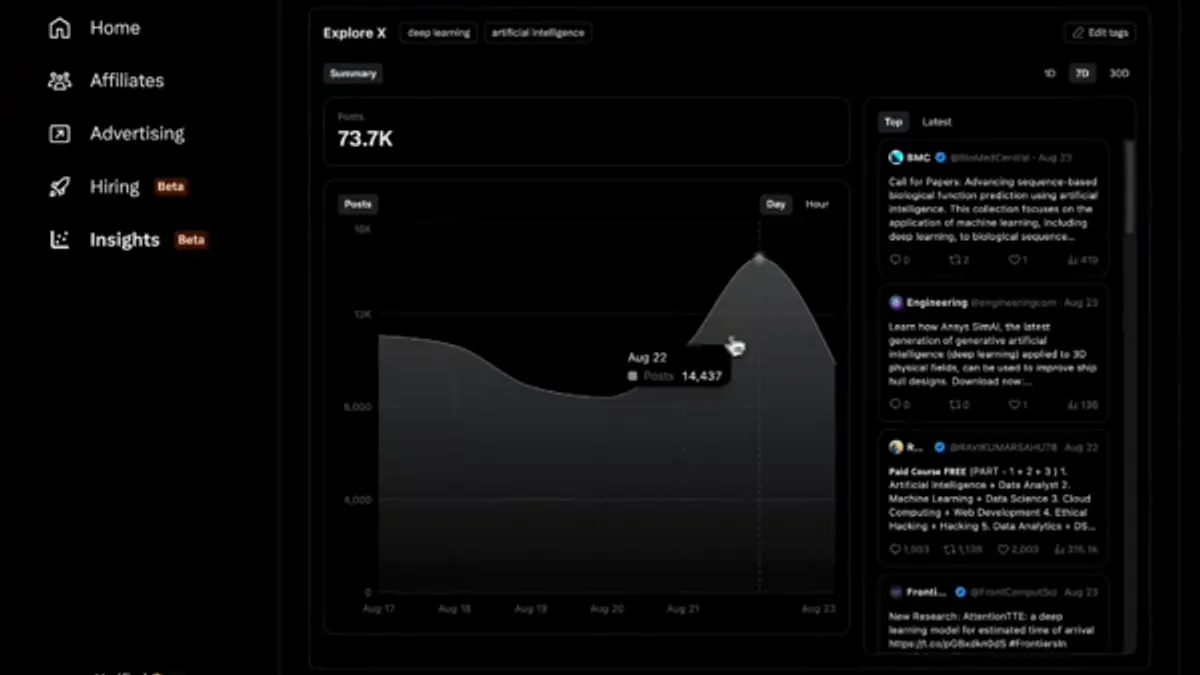Like the Engineering post
The height and width of the screenshot is (675, 1200).
(1017, 405)
